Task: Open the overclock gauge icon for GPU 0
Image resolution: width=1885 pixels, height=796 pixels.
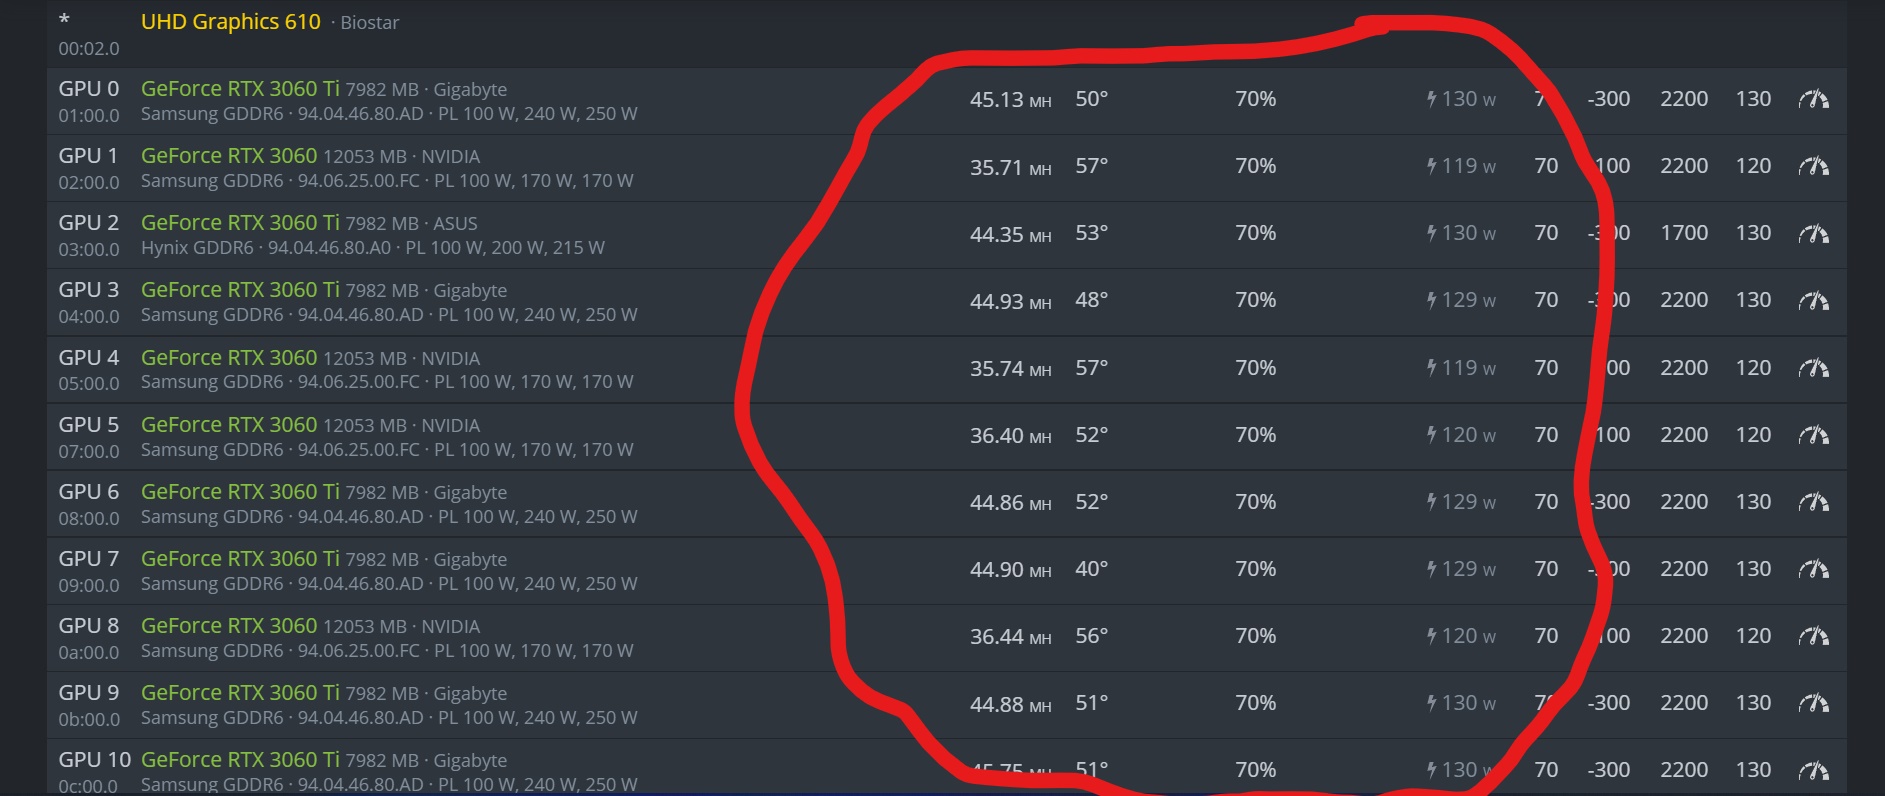Action: (x=1816, y=99)
